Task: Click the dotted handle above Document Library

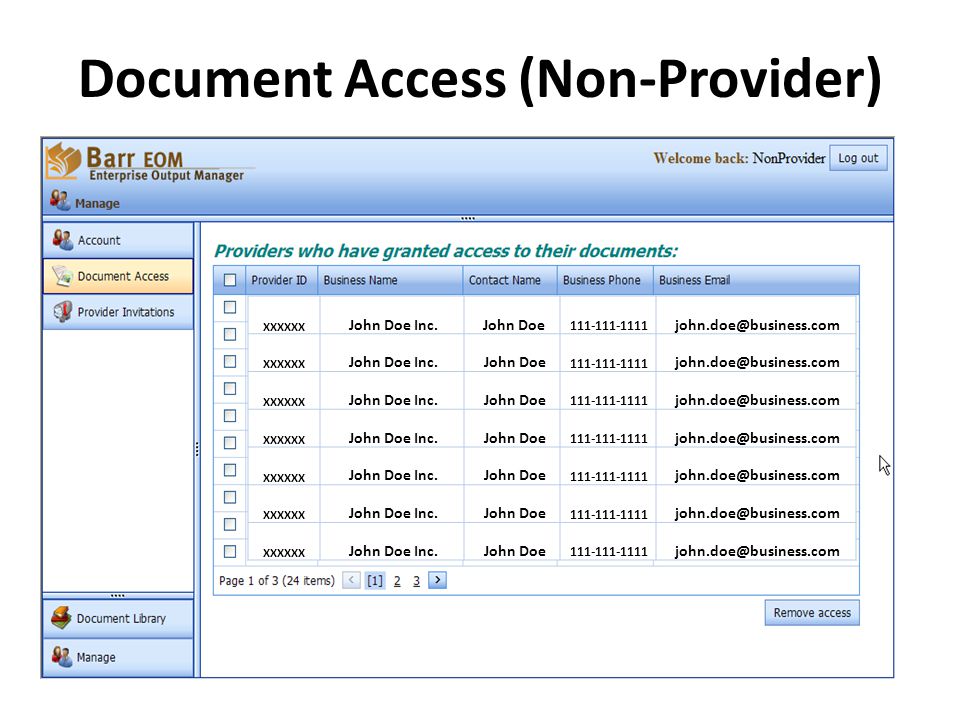Action: tap(118, 595)
